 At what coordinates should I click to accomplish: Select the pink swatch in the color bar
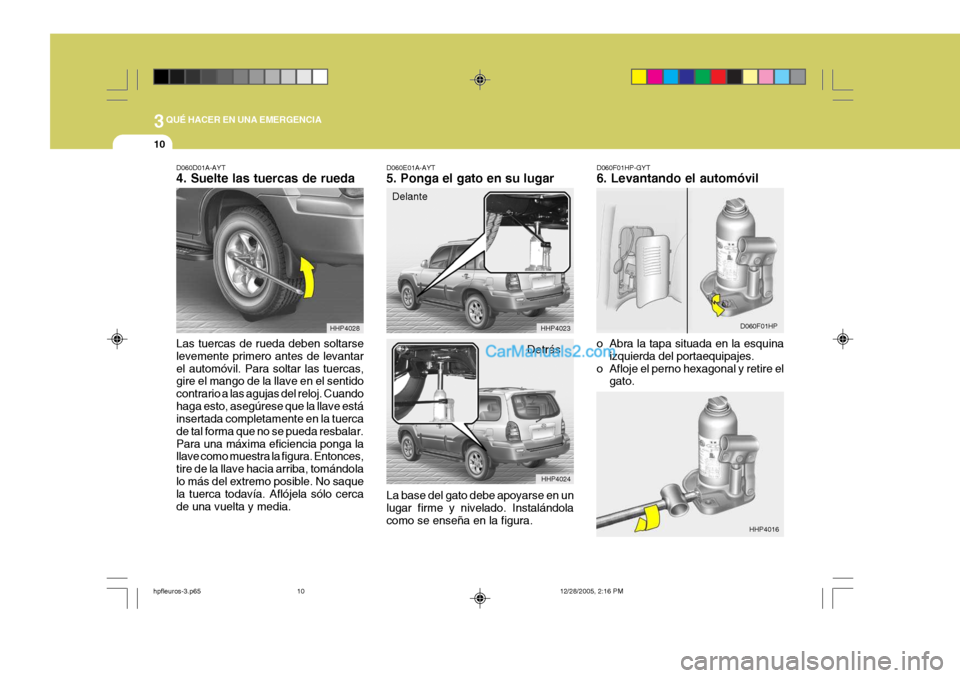[x=766, y=77]
